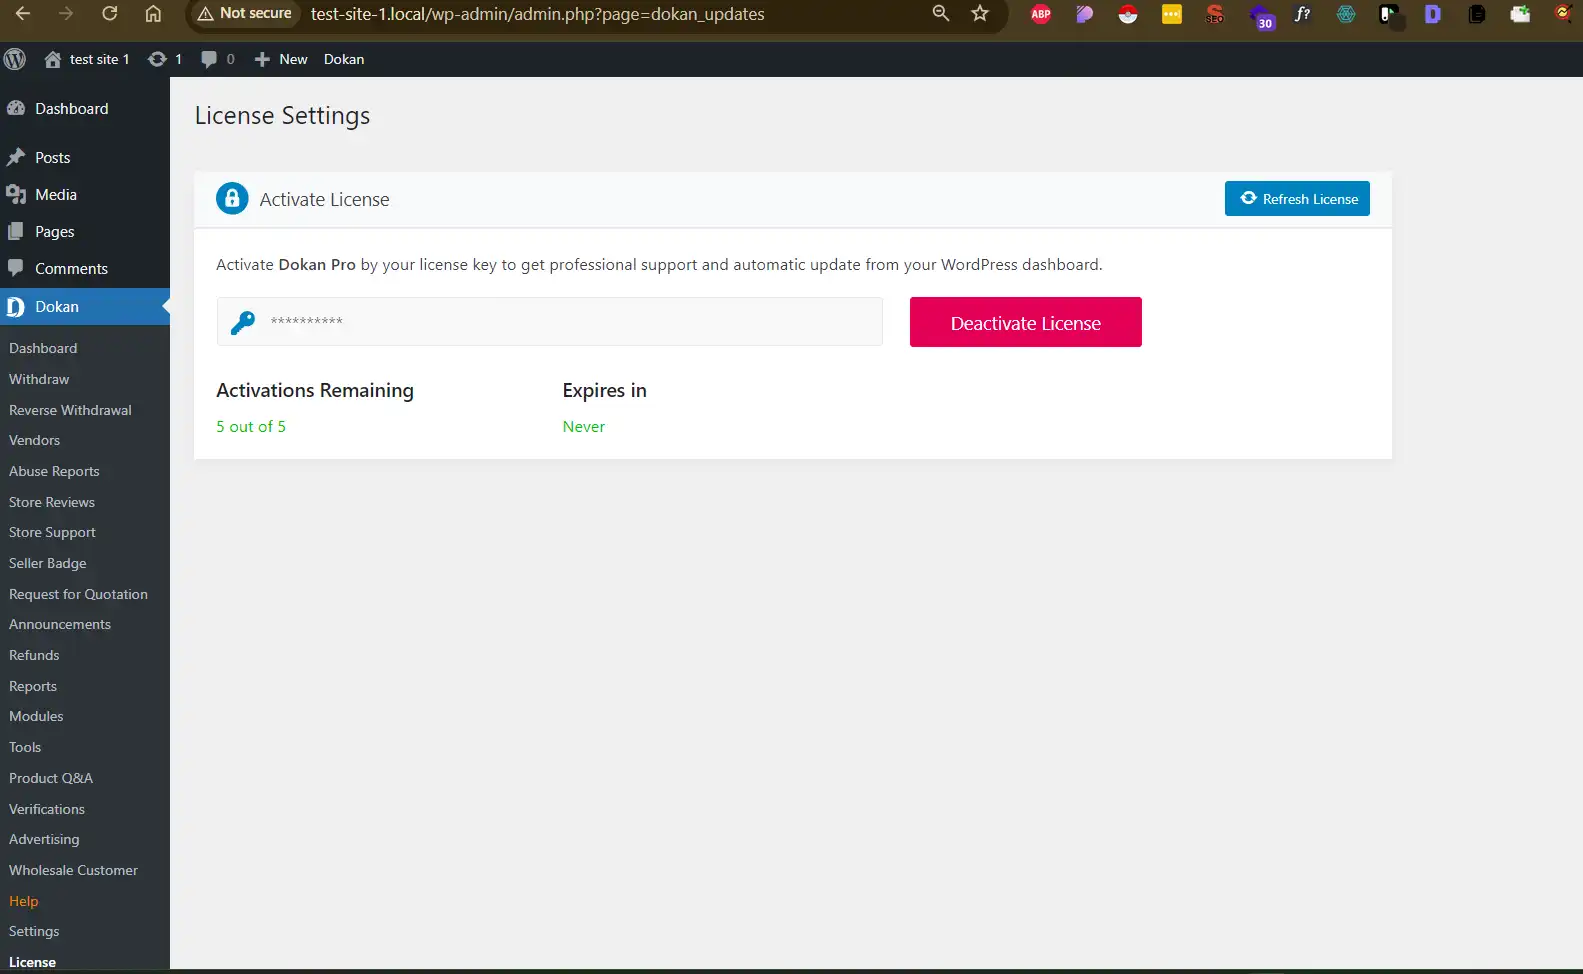
Task: Click the masked license key field
Action: click(550, 321)
